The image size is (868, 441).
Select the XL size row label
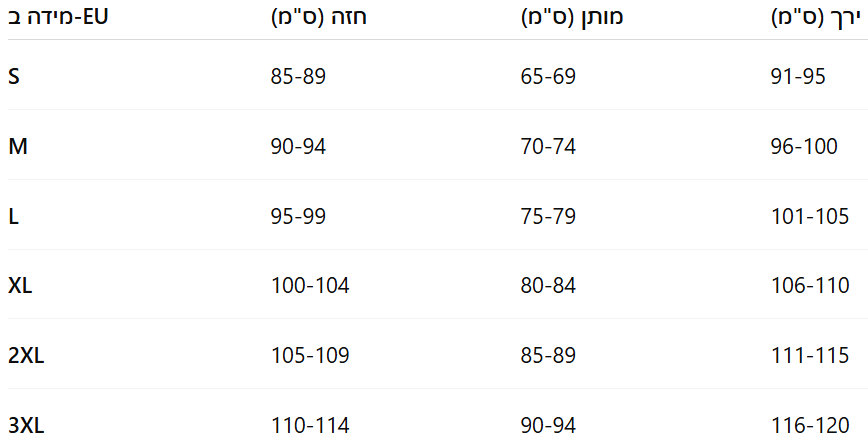20,286
